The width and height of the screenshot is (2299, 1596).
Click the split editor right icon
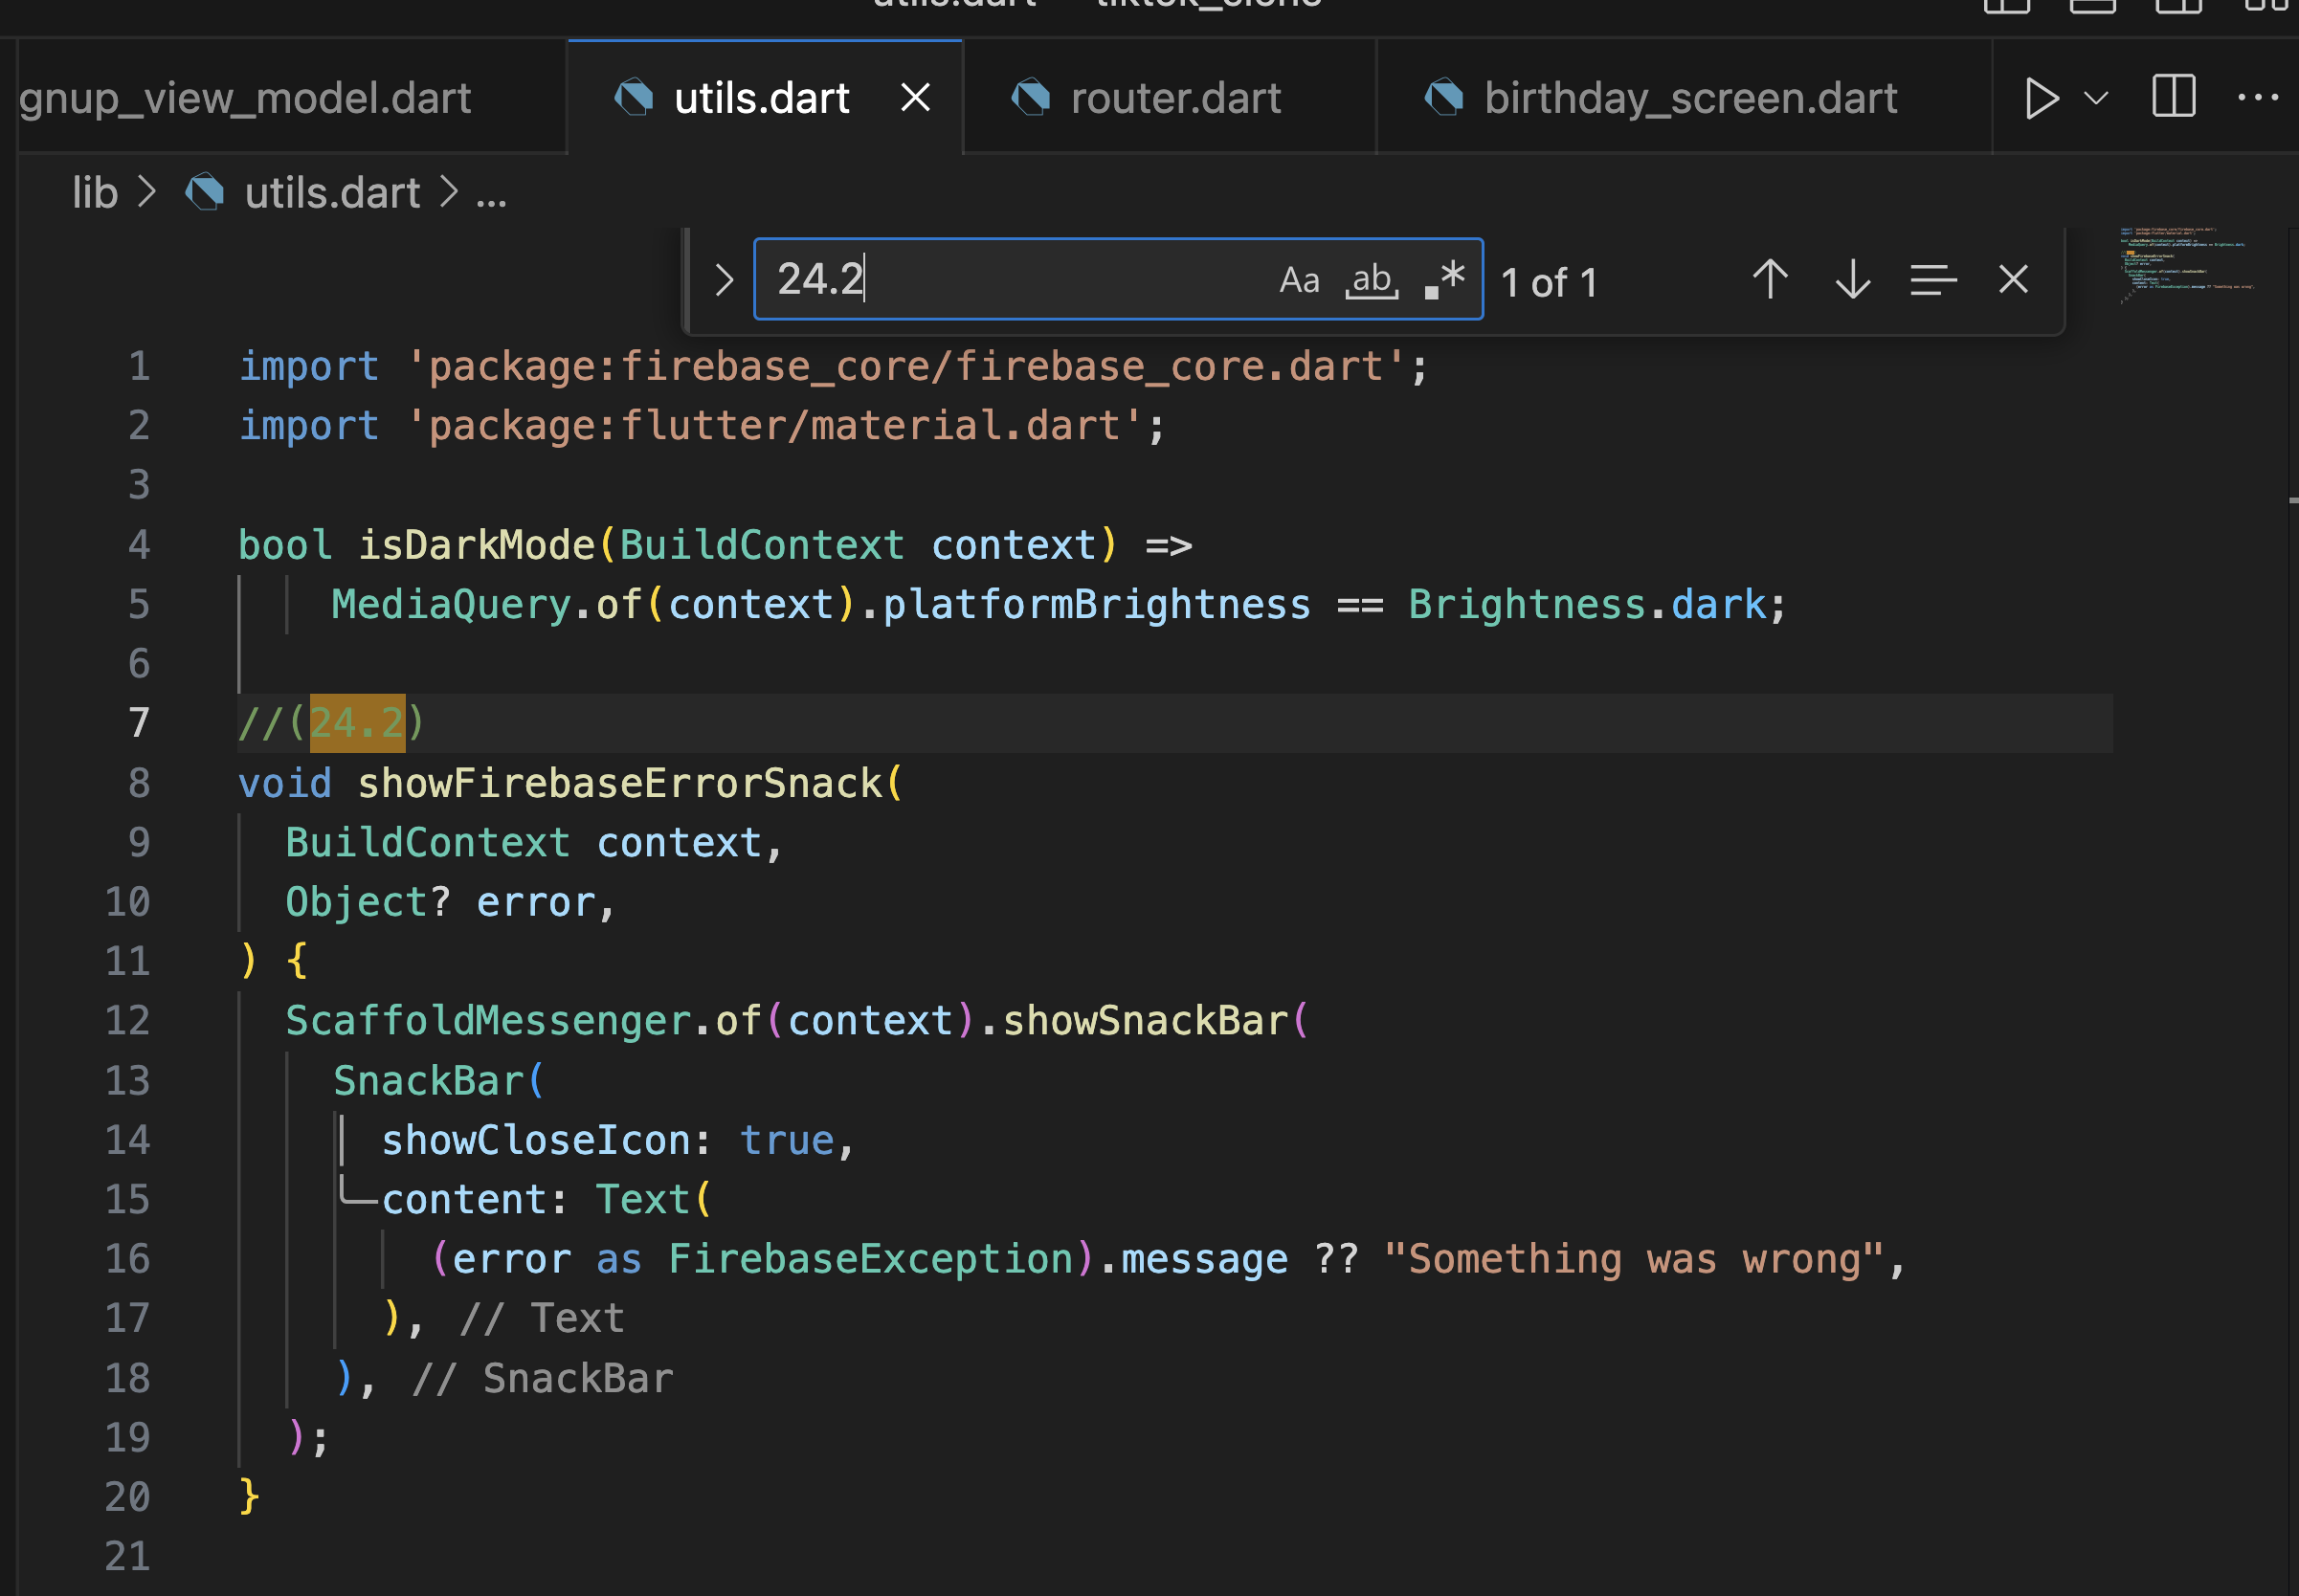point(2173,97)
